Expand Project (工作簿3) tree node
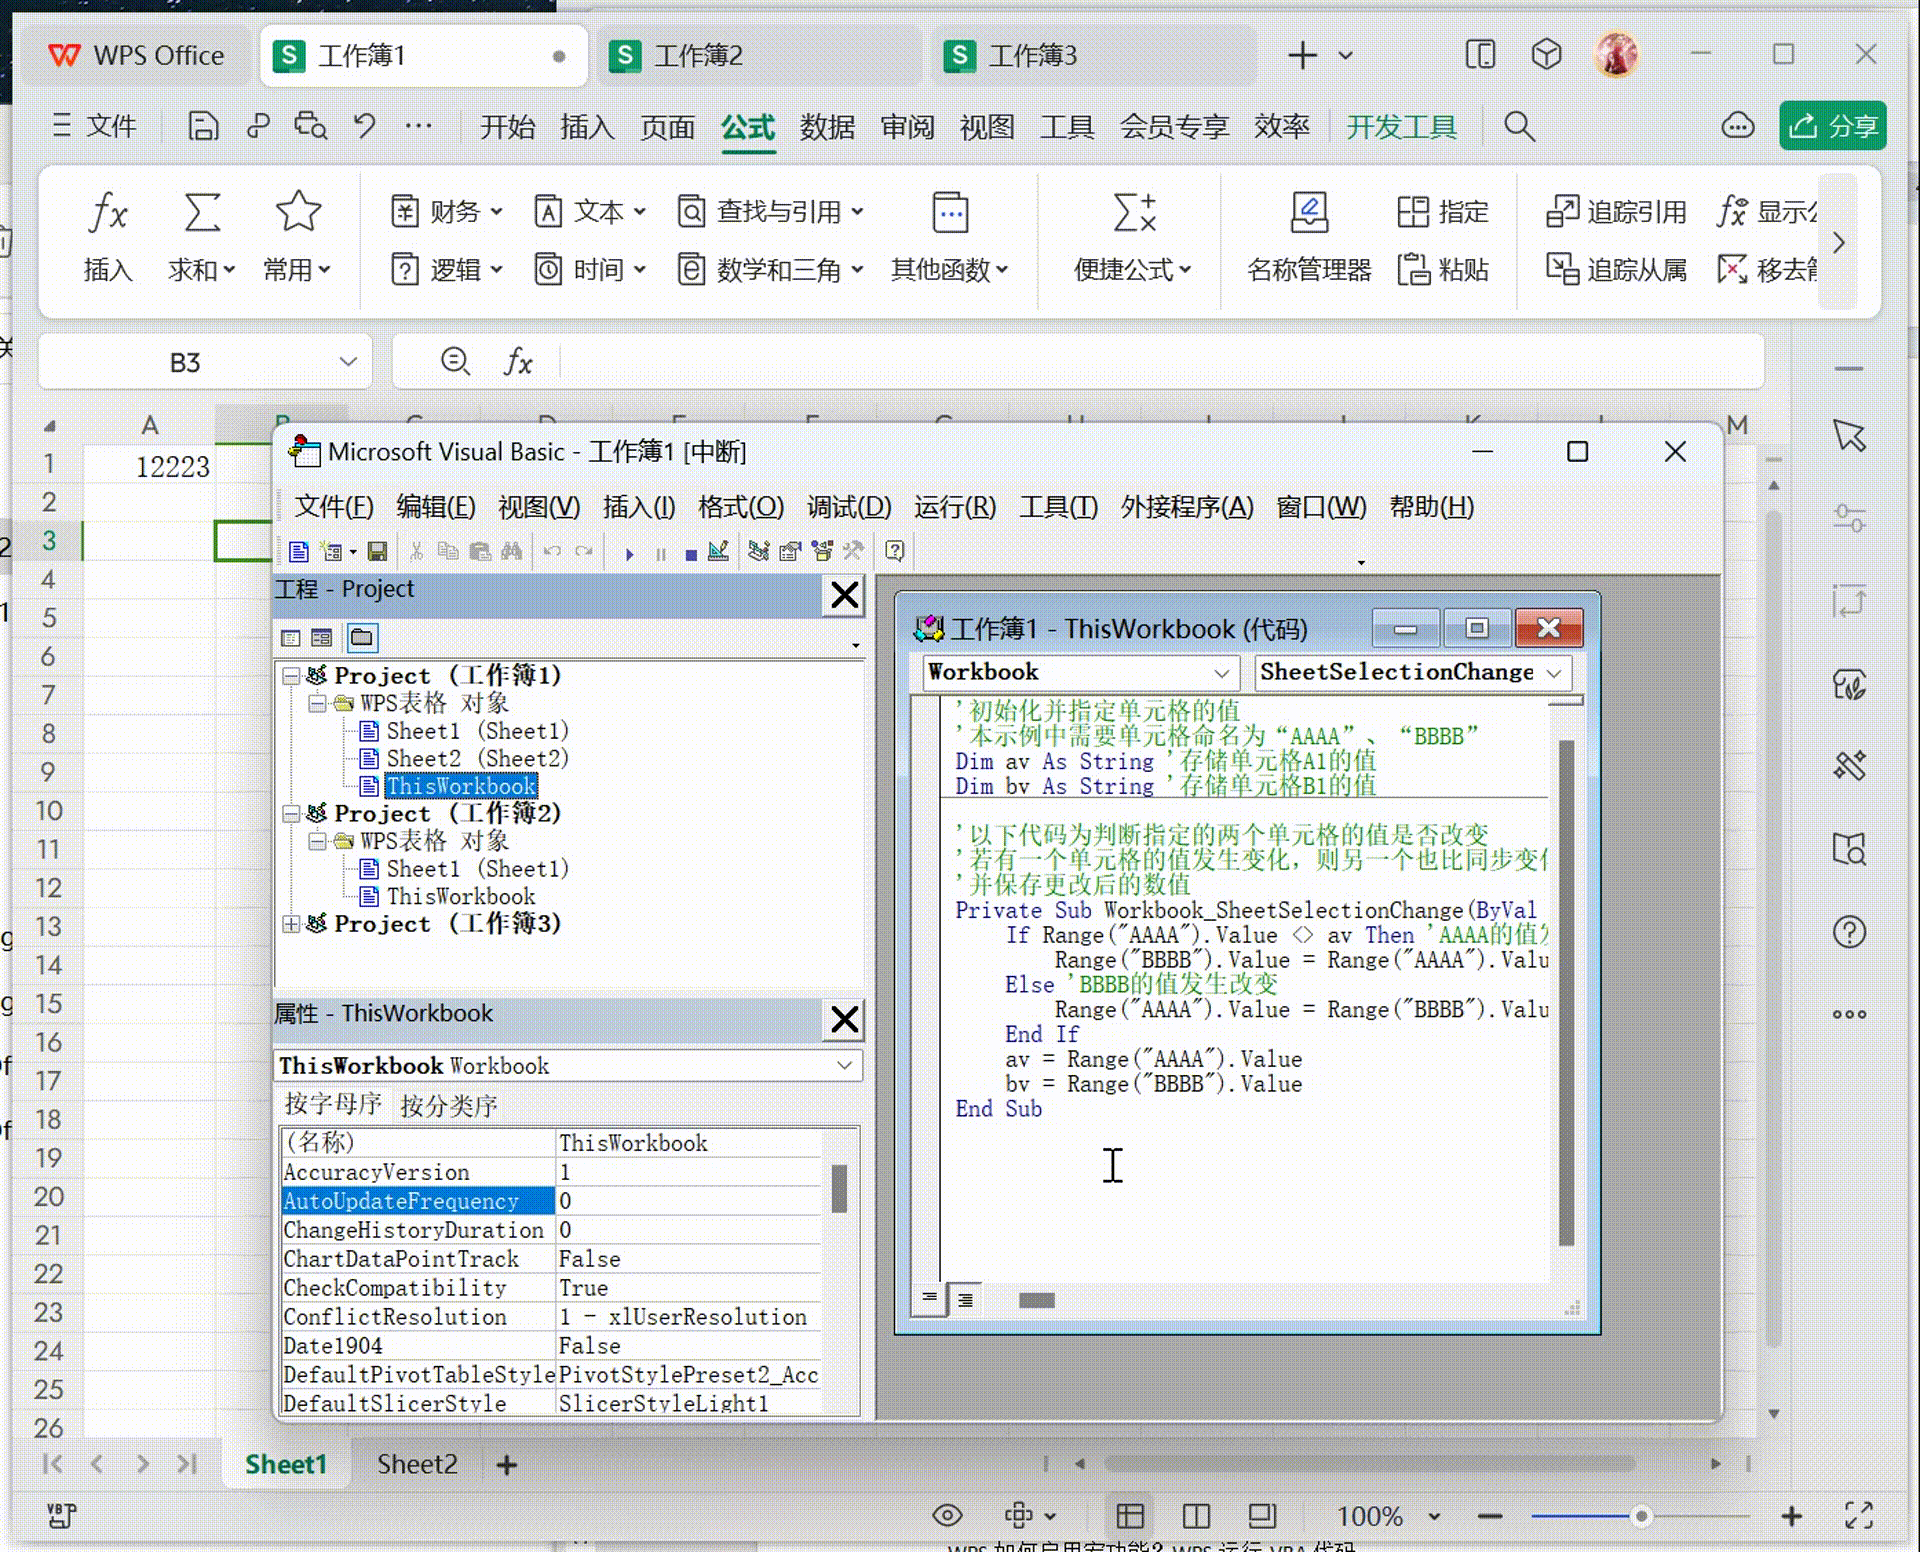Screen dimensions: 1920x1552 [x=291, y=924]
